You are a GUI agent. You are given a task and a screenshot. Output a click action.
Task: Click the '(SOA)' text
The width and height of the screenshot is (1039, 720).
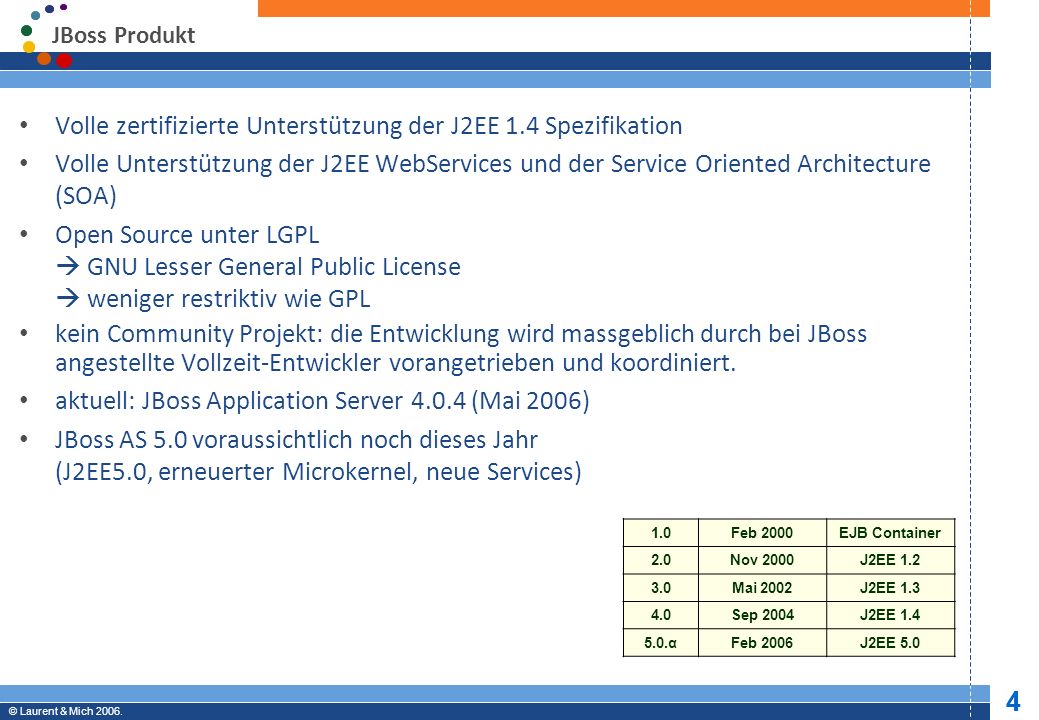coord(86,195)
